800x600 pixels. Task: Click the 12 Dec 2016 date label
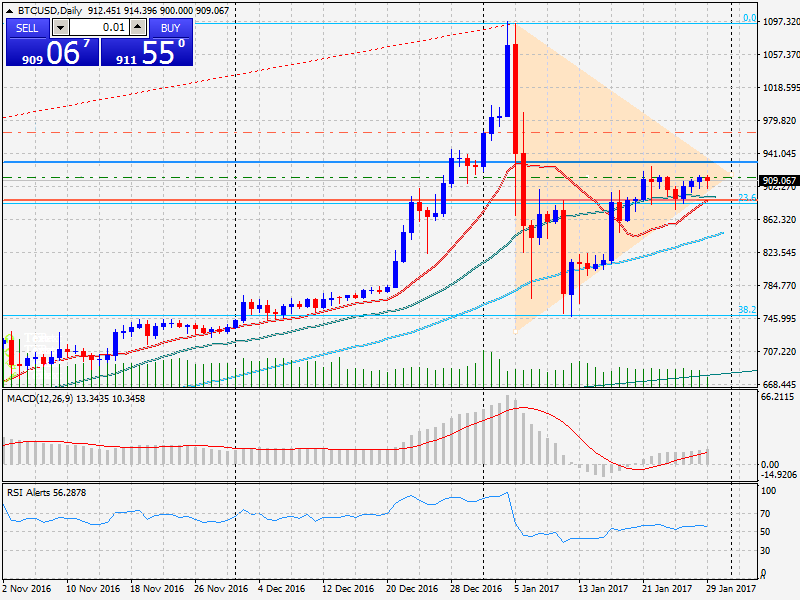[x=348, y=588]
